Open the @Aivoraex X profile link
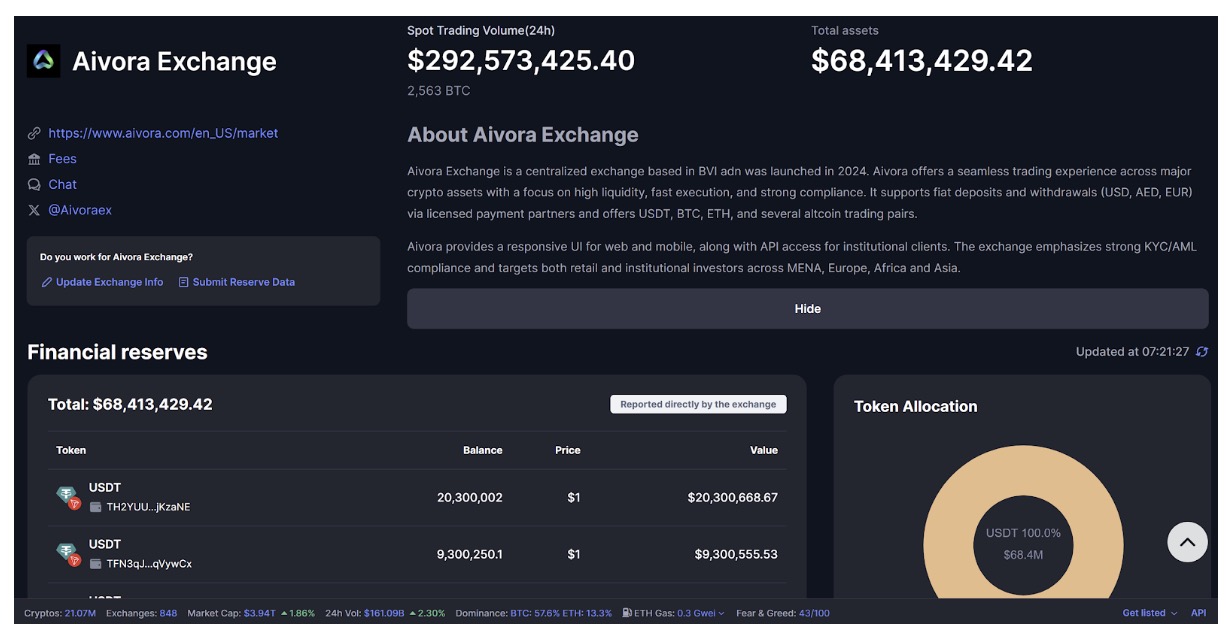 (80, 210)
